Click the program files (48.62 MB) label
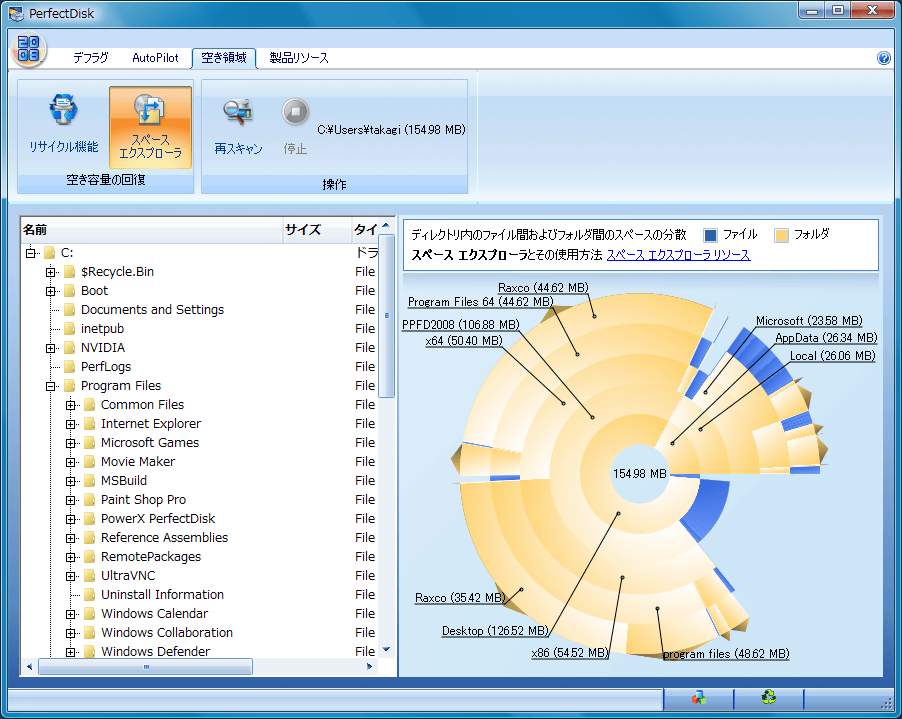This screenshot has height=719, width=902. (x=726, y=653)
